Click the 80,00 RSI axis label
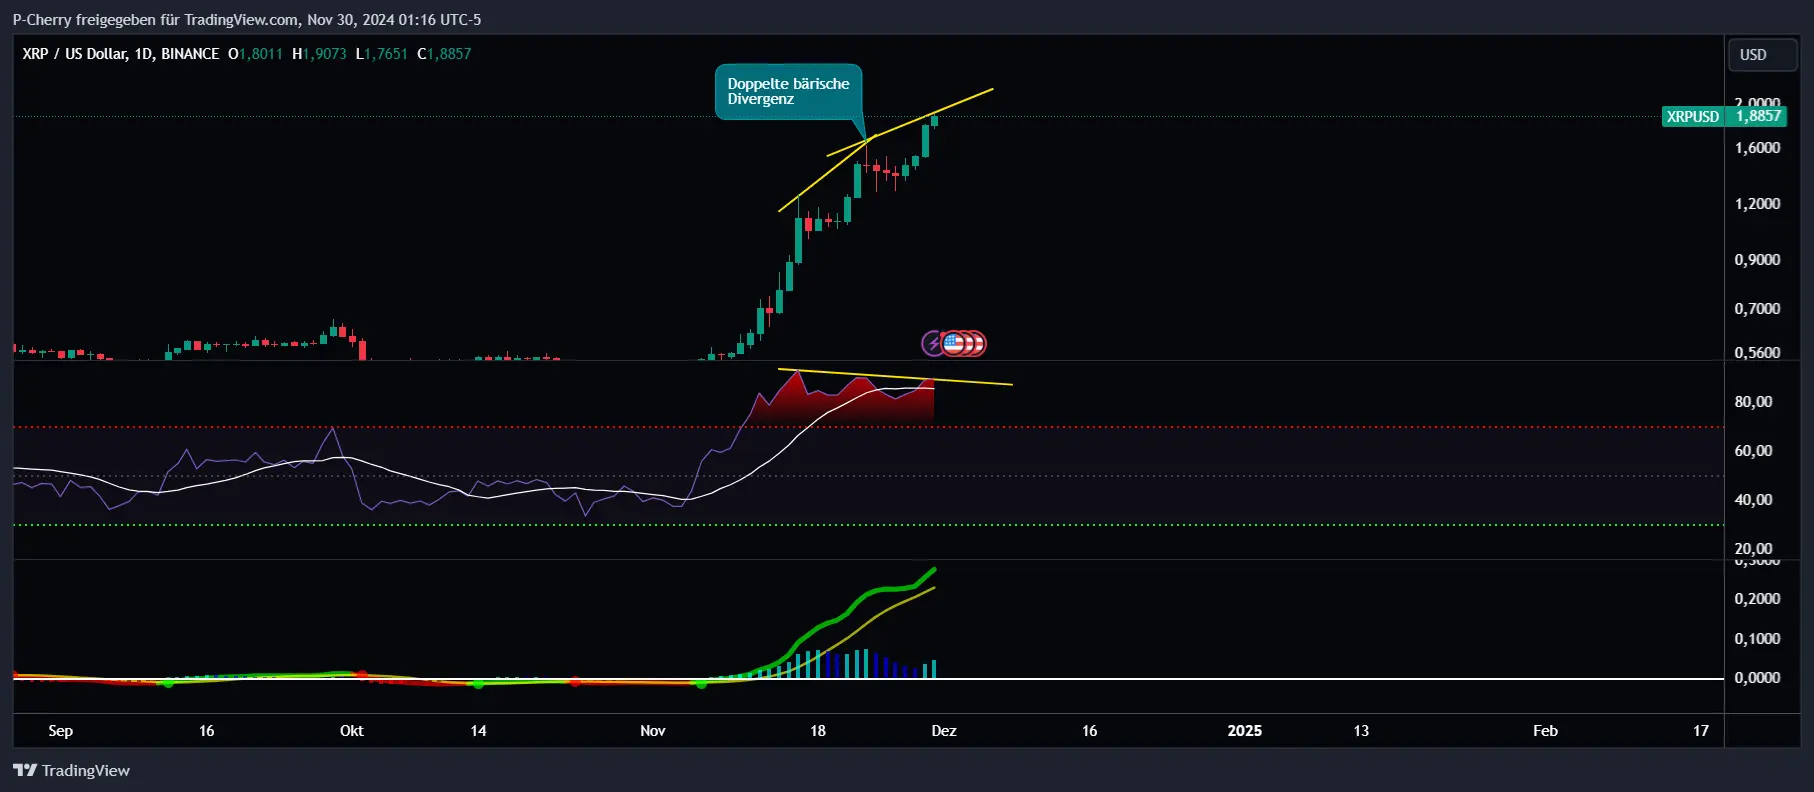 tap(1753, 402)
